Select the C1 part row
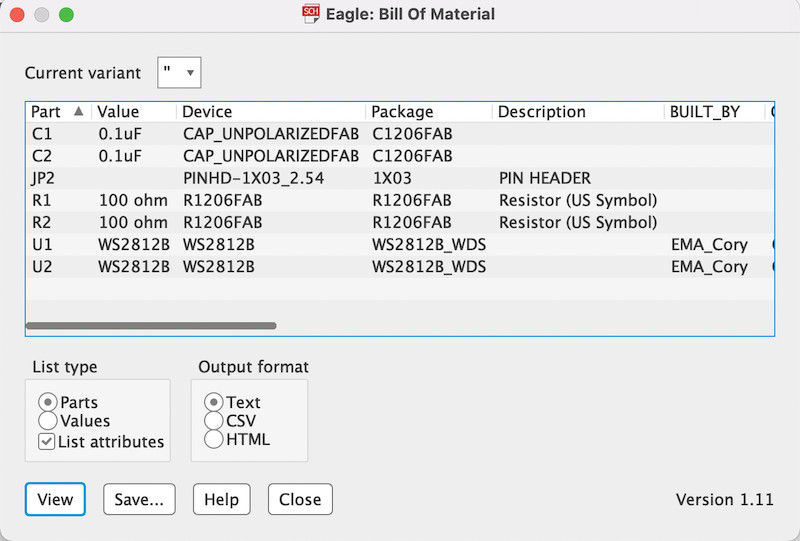 click(x=400, y=134)
